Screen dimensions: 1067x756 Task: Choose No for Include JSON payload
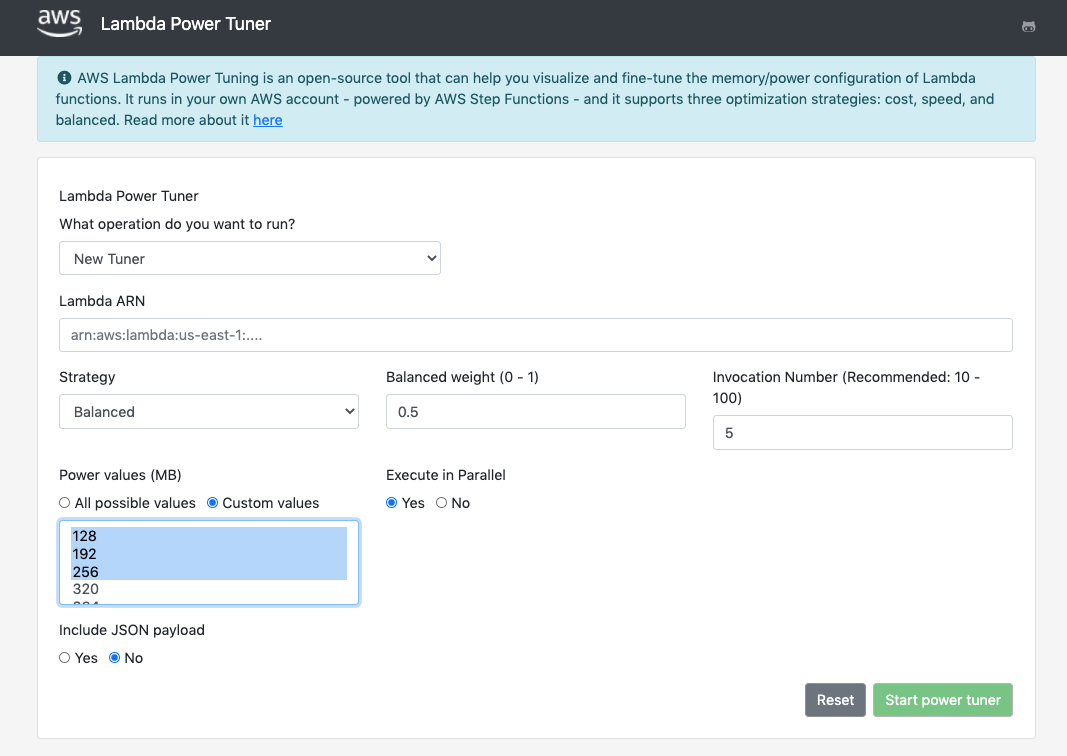tap(114, 658)
